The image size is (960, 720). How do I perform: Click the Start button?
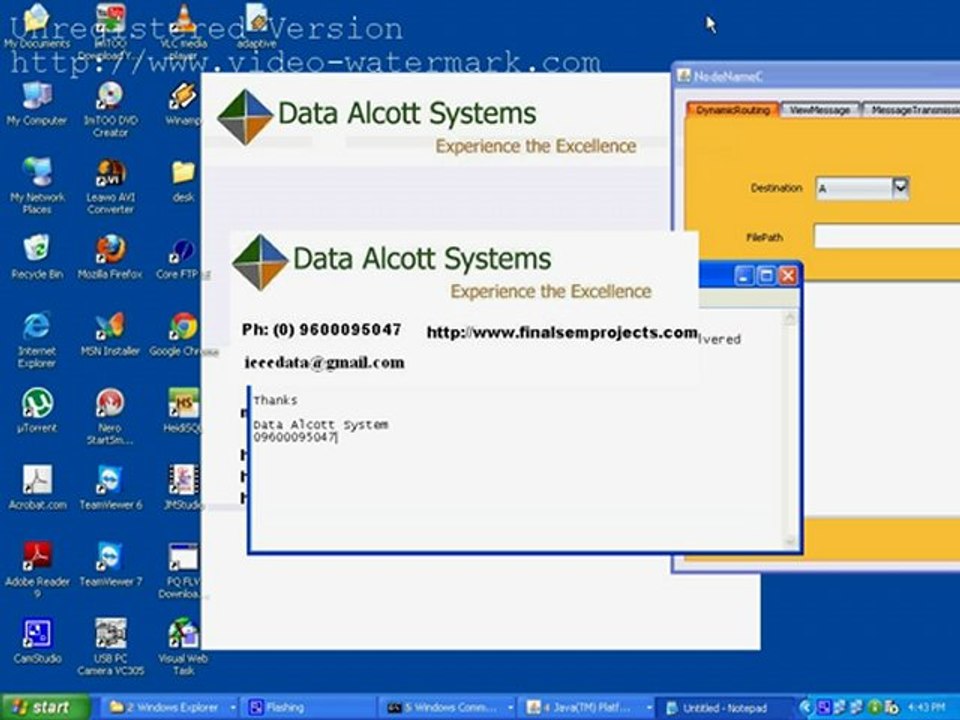click(44, 708)
